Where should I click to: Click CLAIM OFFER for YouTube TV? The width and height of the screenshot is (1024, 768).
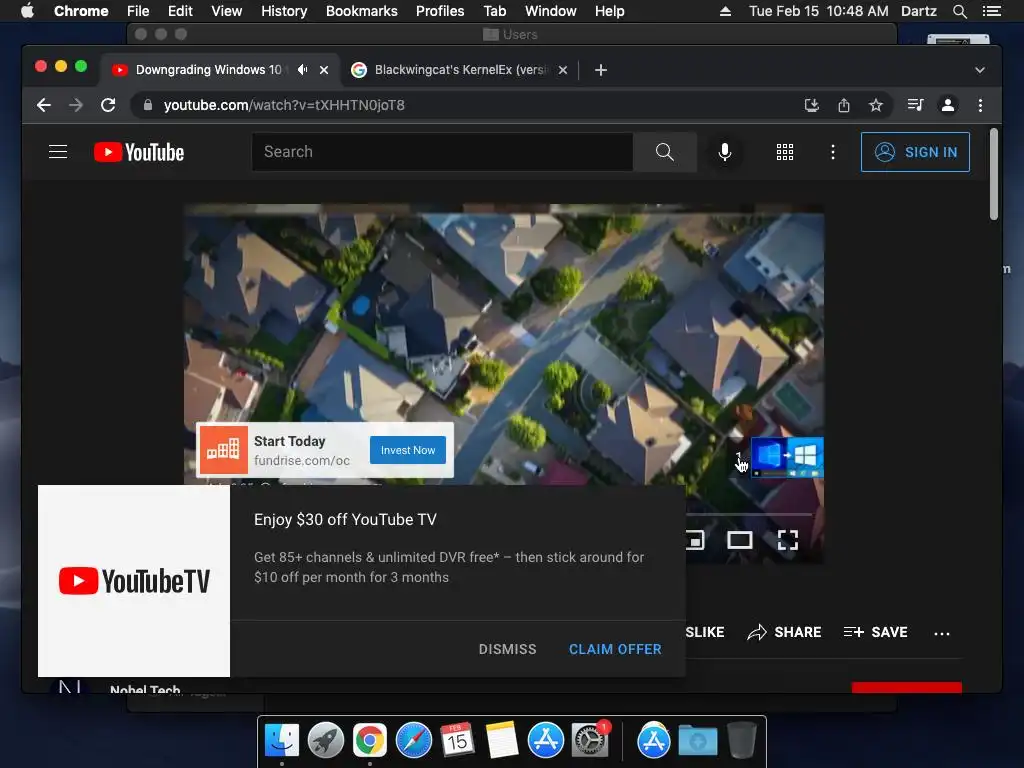coord(615,649)
